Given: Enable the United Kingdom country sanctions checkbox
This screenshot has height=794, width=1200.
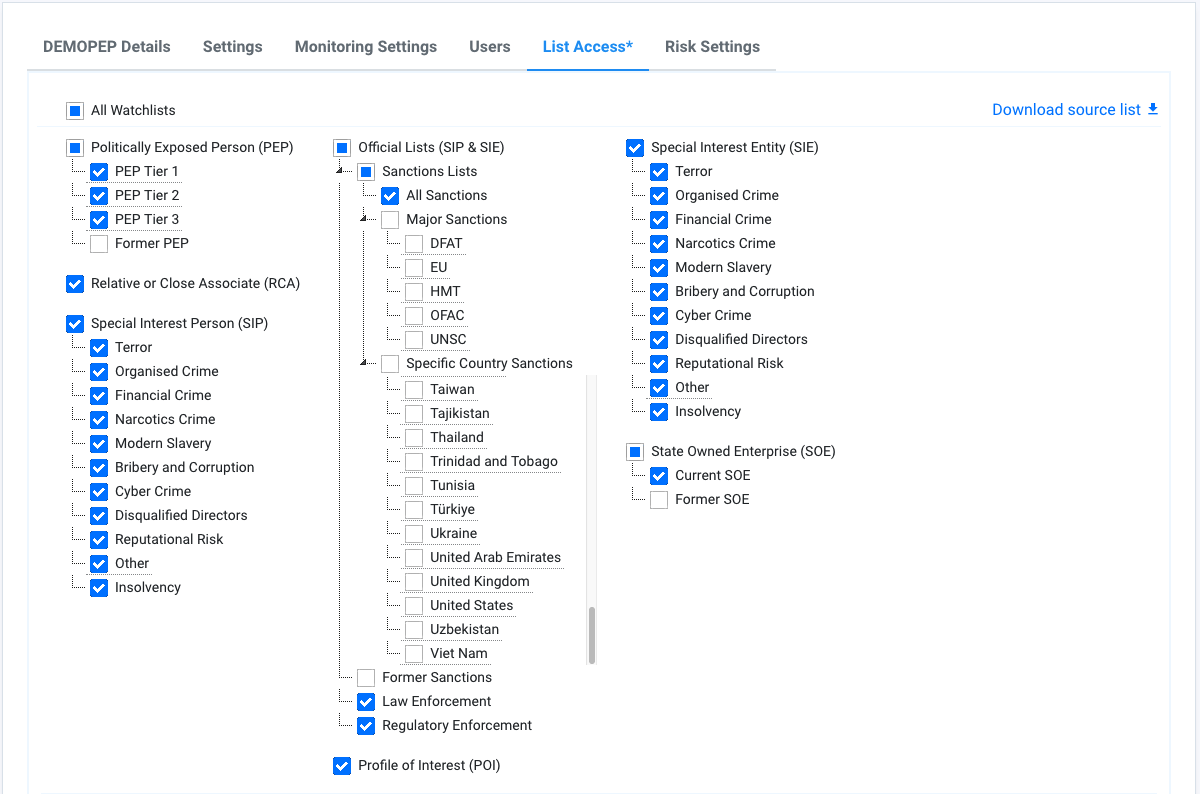Looking at the screenshot, I should coord(414,582).
